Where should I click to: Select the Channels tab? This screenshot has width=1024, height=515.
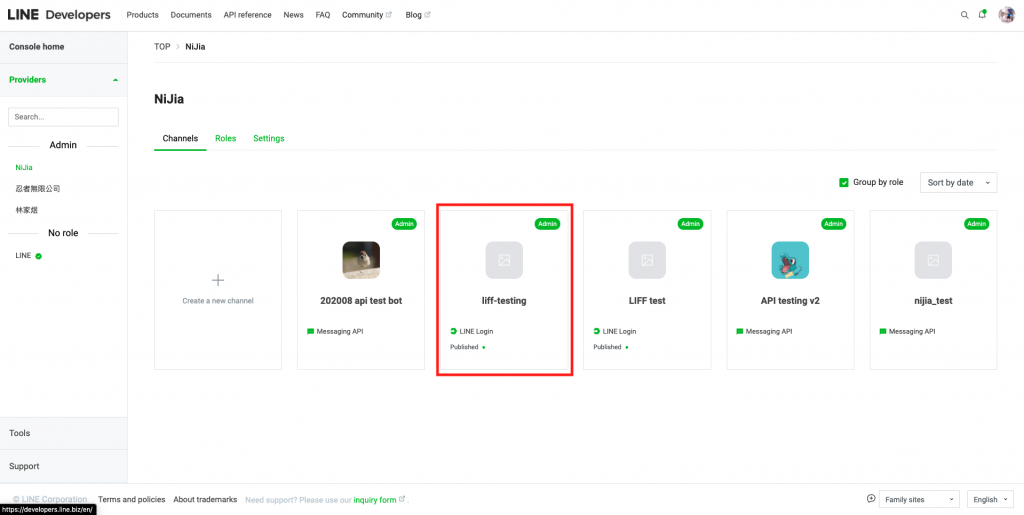[x=180, y=138]
